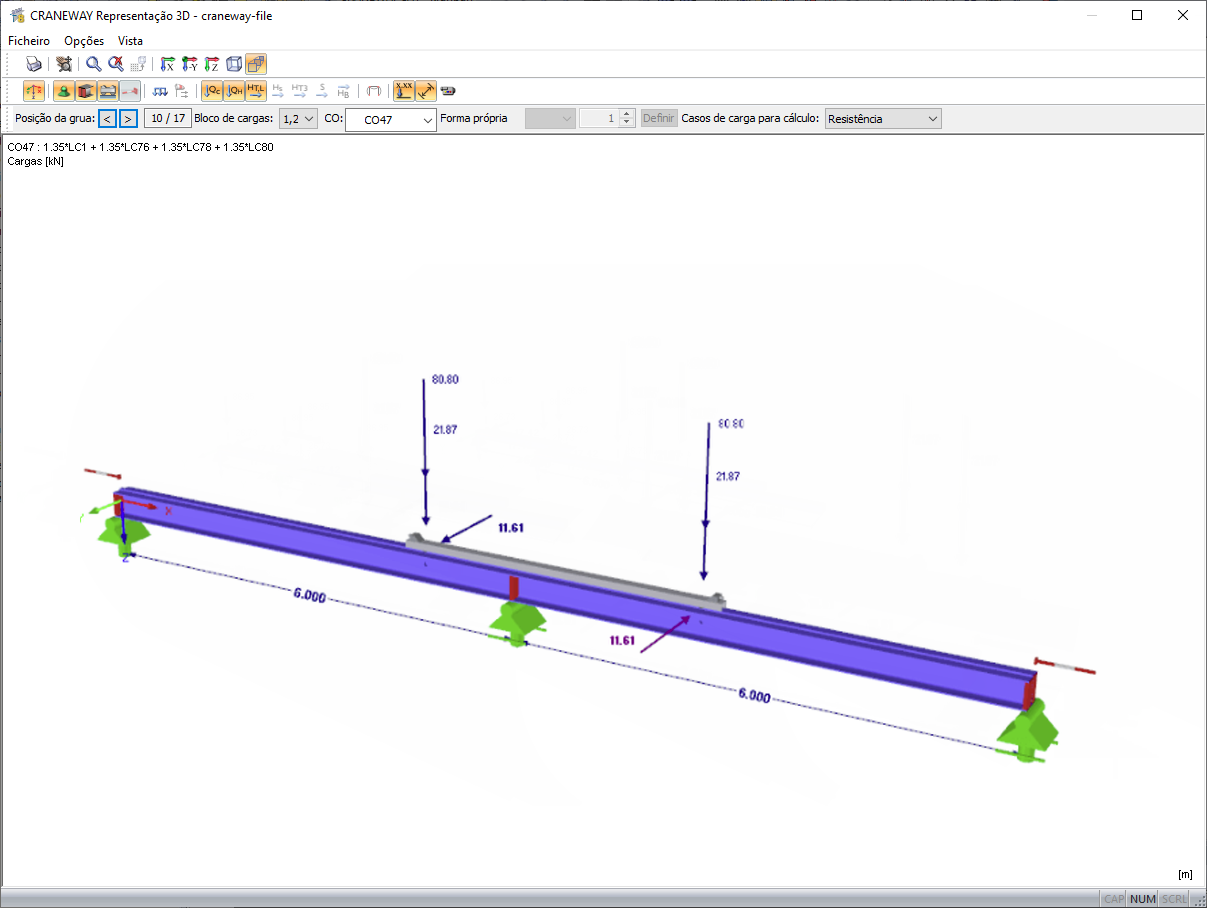Click the display settings icon beside Print
1207x908 pixels.
click(64, 64)
